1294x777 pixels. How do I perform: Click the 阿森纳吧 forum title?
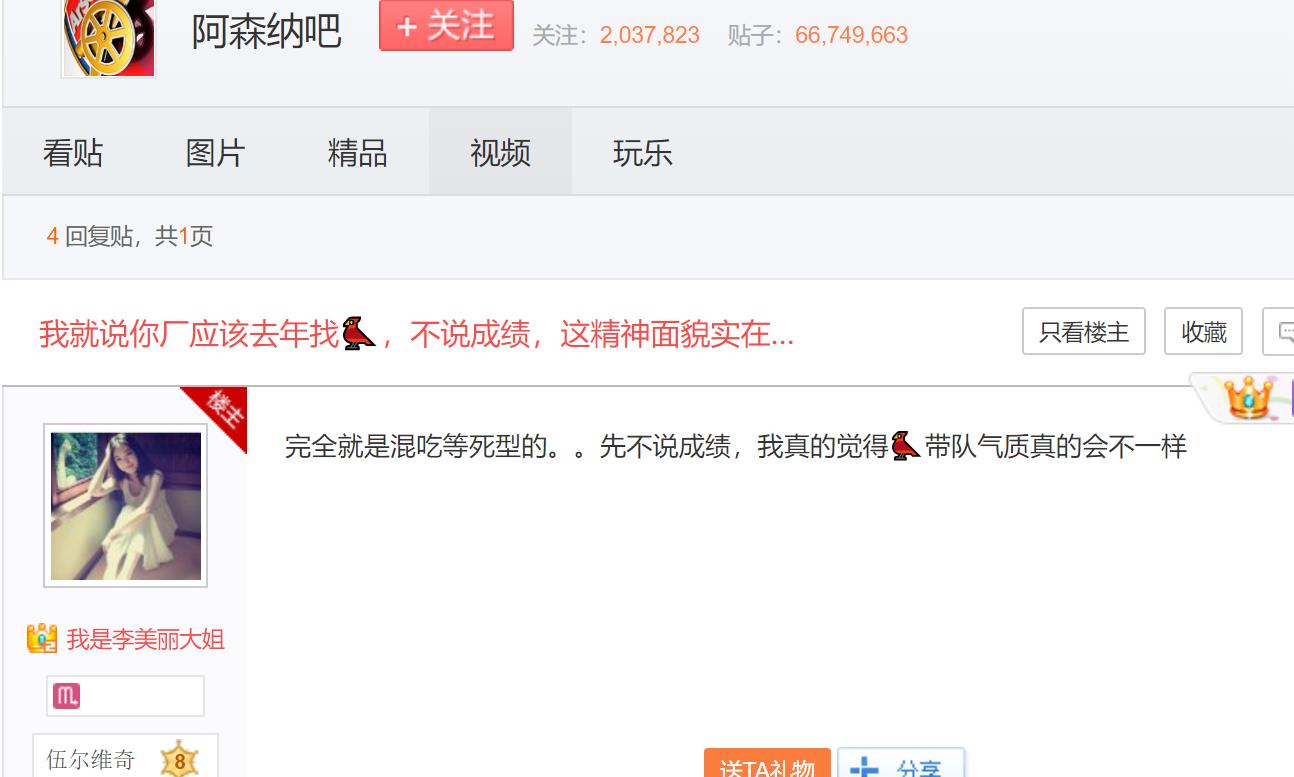267,32
